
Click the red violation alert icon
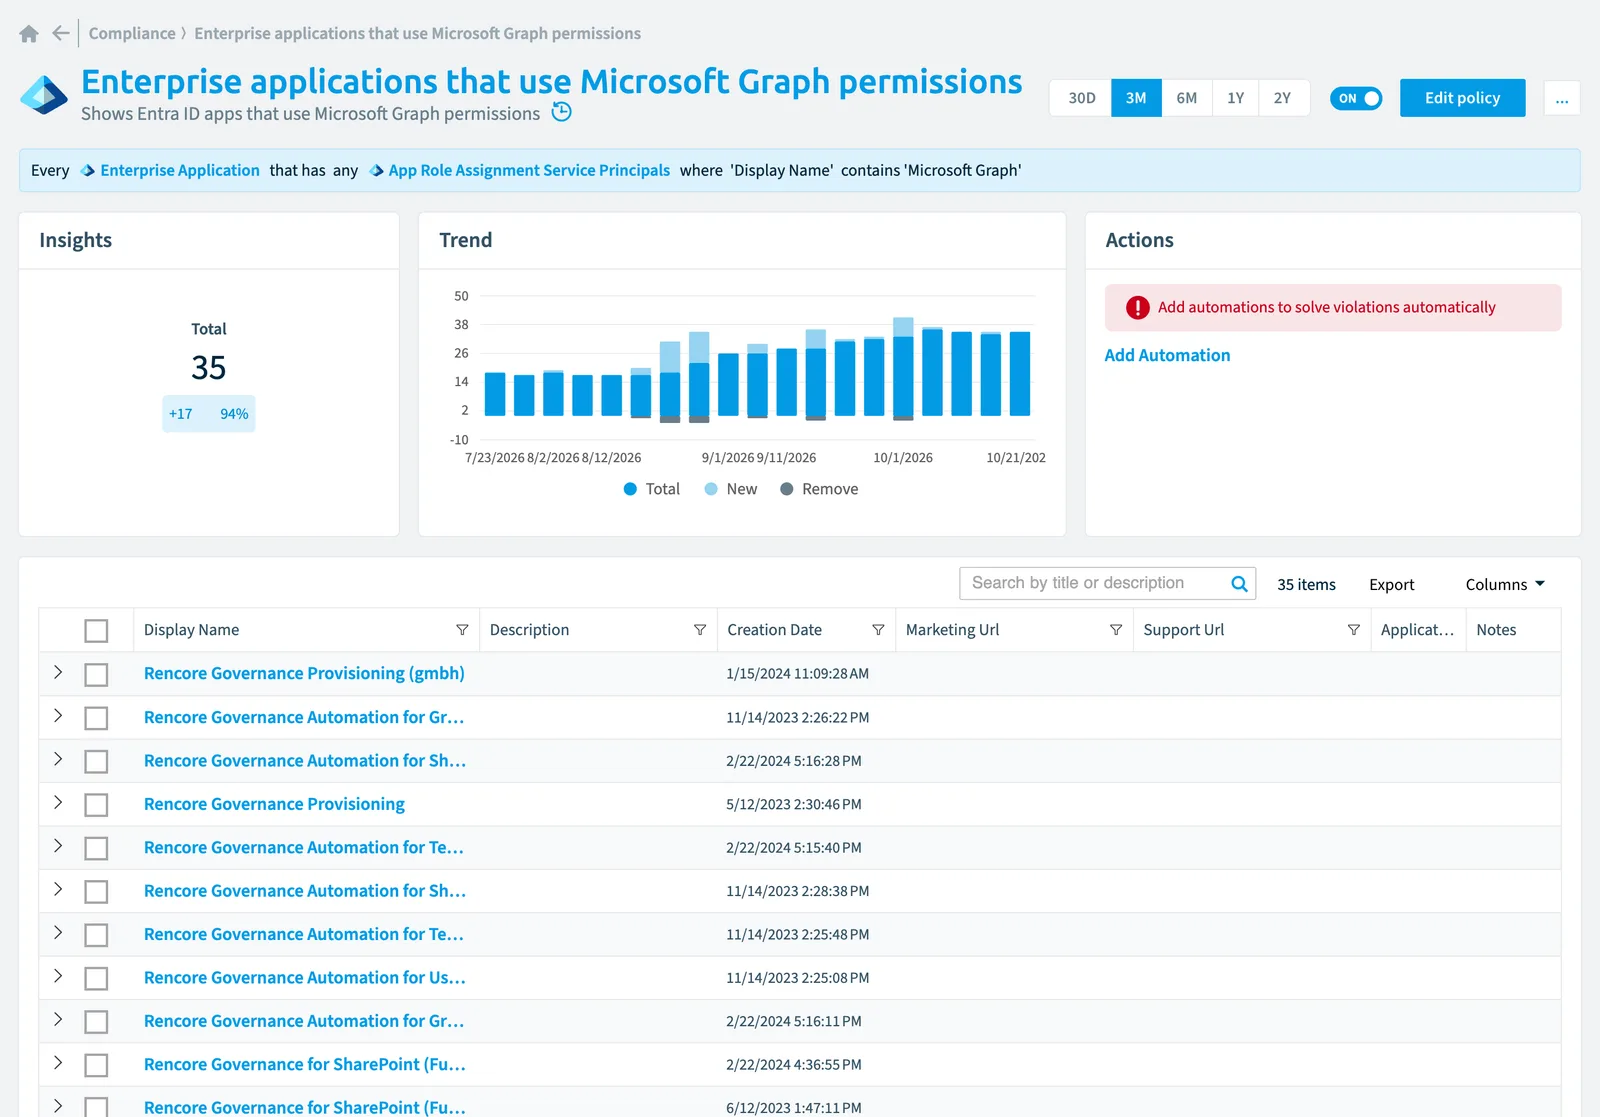1137,308
